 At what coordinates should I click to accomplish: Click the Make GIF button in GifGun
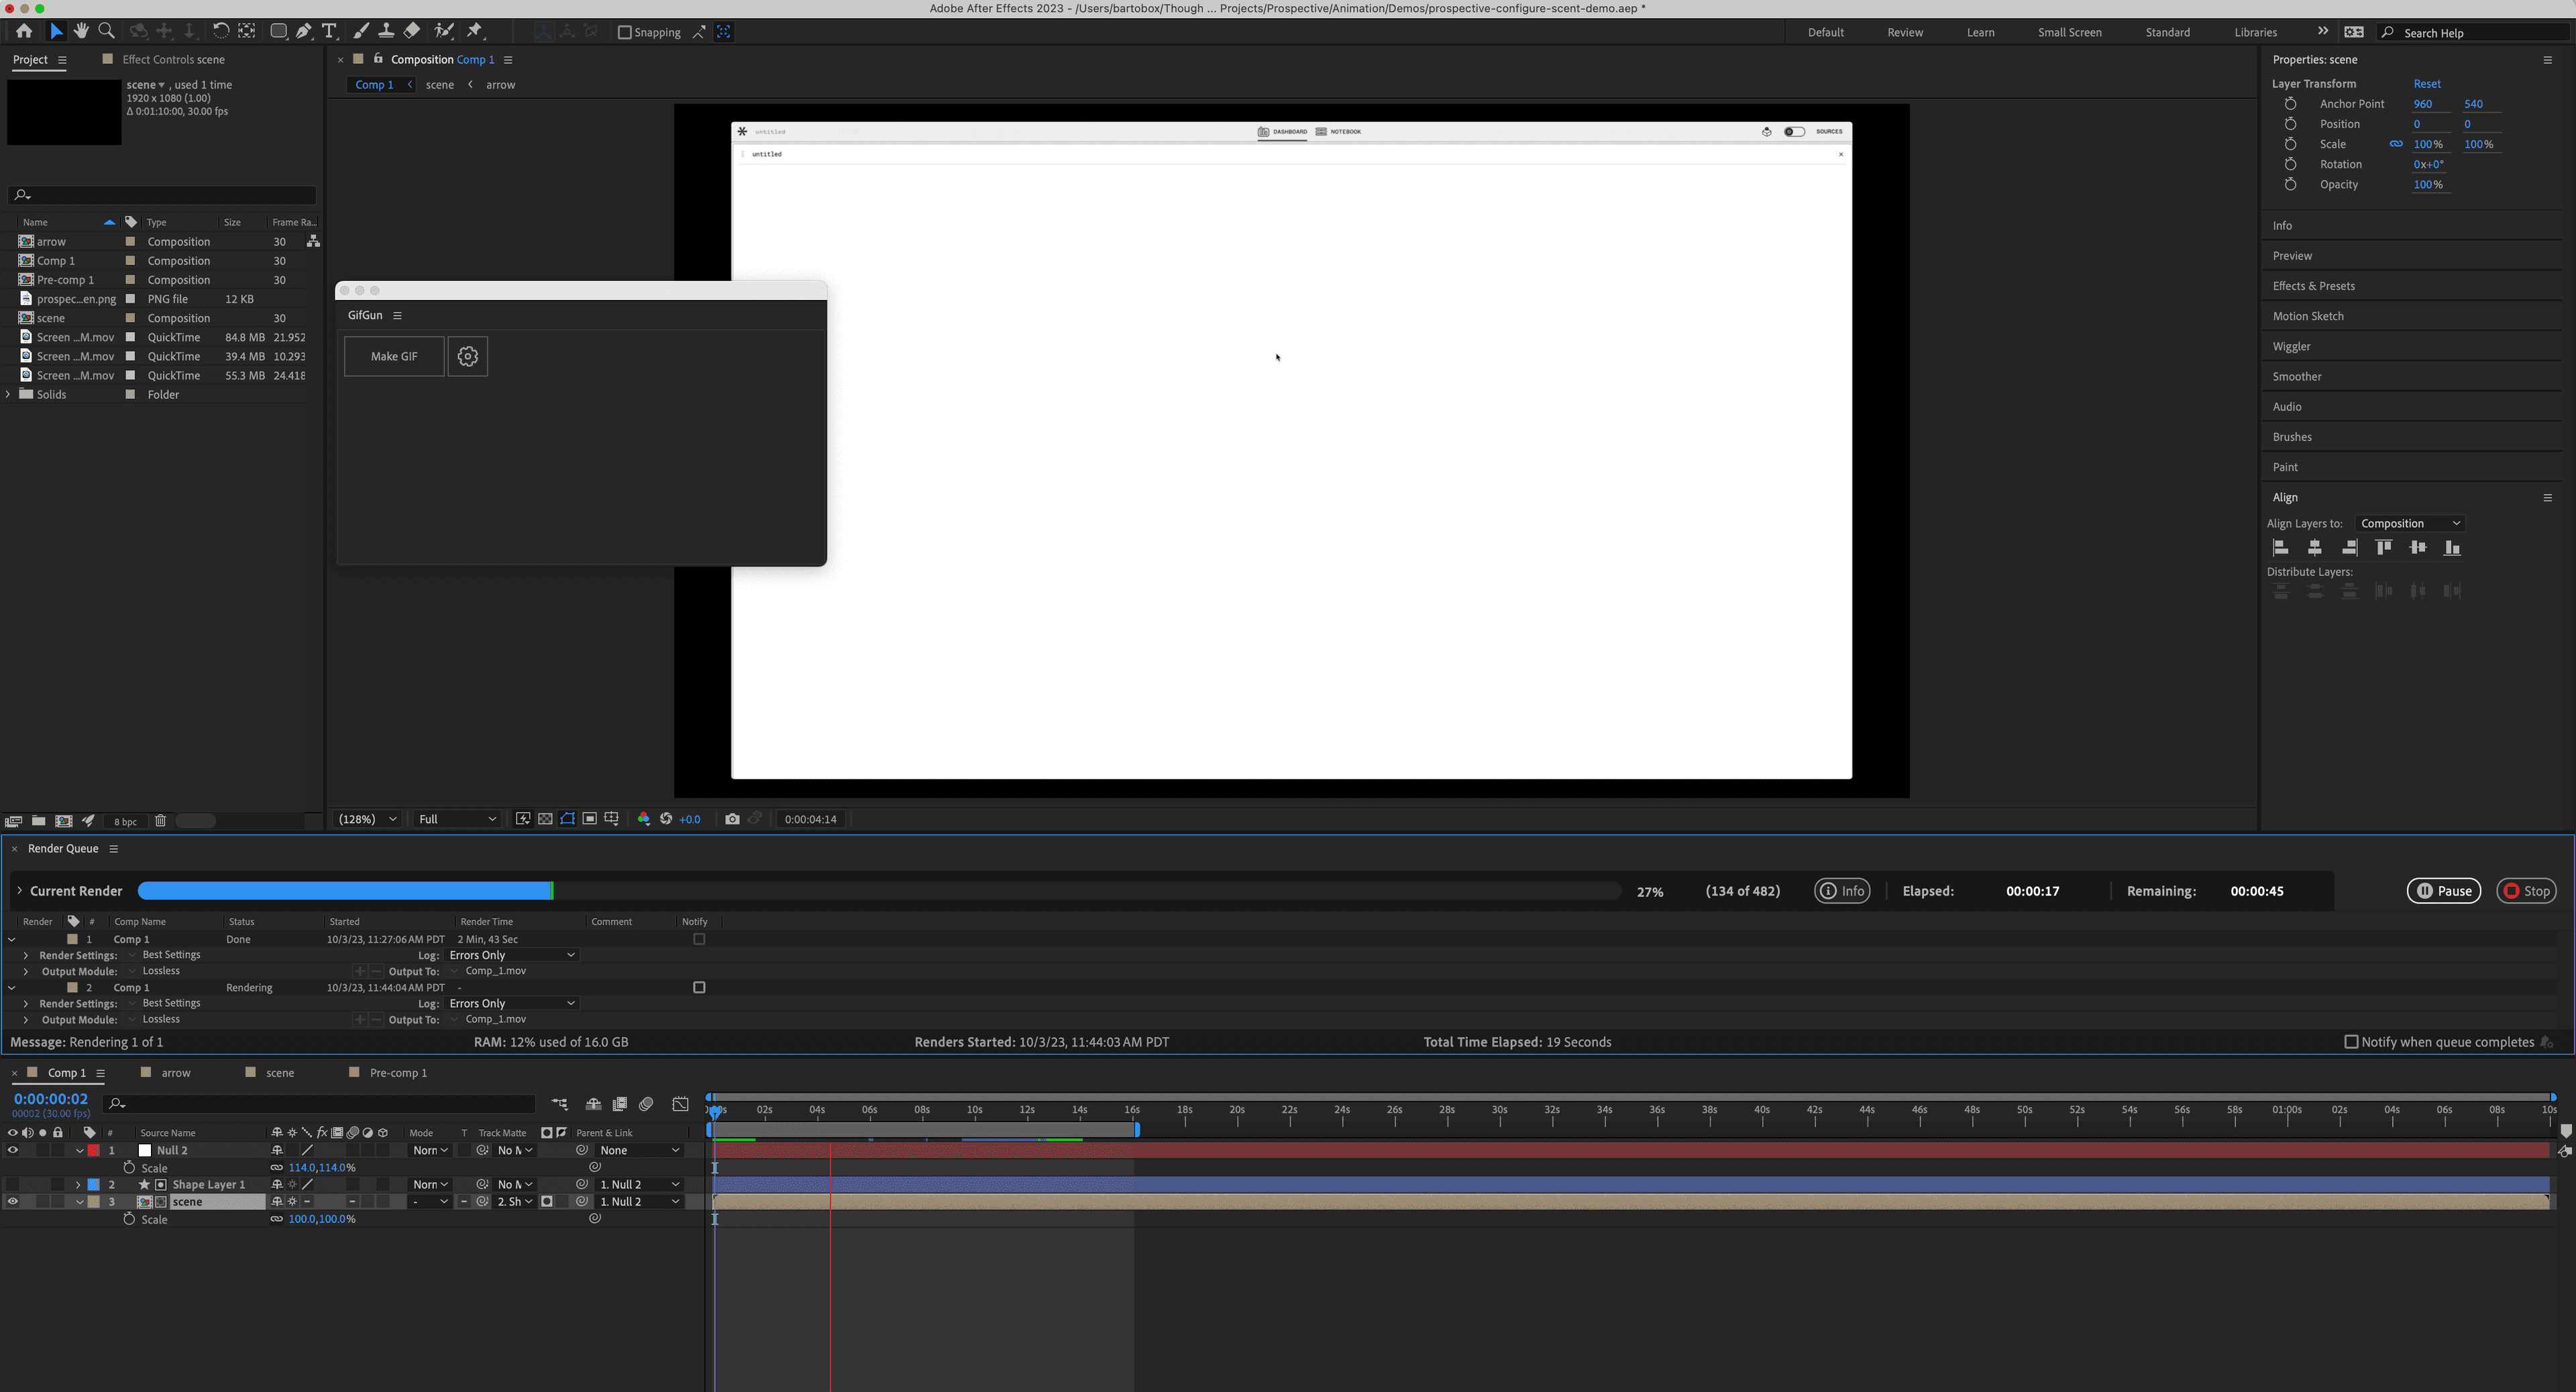(x=393, y=355)
